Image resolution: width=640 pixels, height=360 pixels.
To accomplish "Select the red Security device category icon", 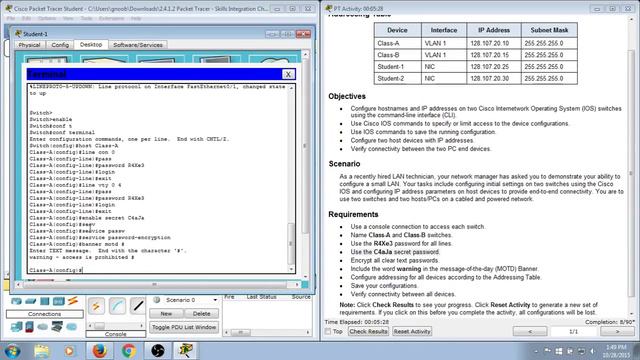I will click(29, 327).
